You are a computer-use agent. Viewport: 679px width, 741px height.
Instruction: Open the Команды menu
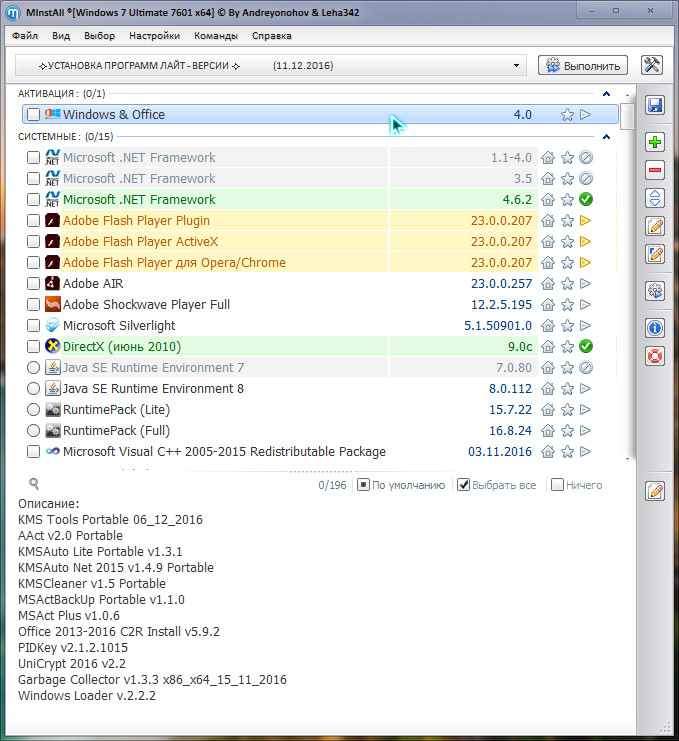(x=216, y=36)
